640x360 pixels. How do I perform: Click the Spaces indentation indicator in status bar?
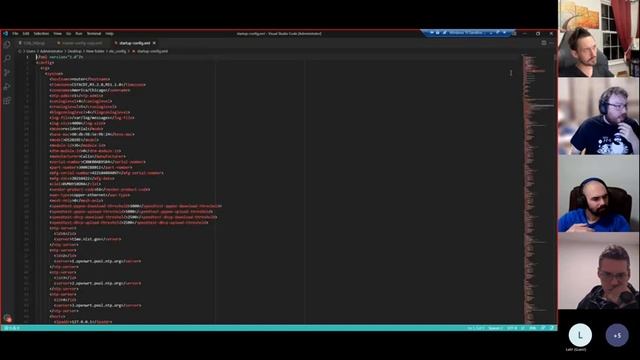496,328
